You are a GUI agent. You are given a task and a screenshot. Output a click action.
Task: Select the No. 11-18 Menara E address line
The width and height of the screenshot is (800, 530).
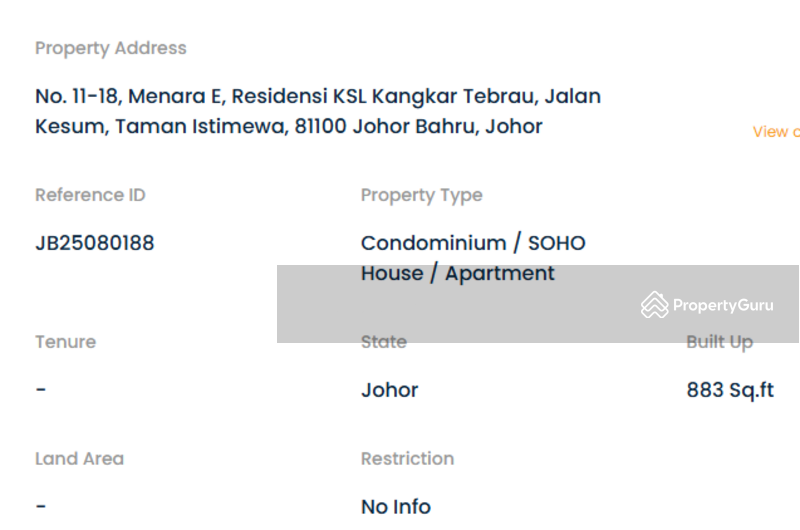[x=318, y=97]
